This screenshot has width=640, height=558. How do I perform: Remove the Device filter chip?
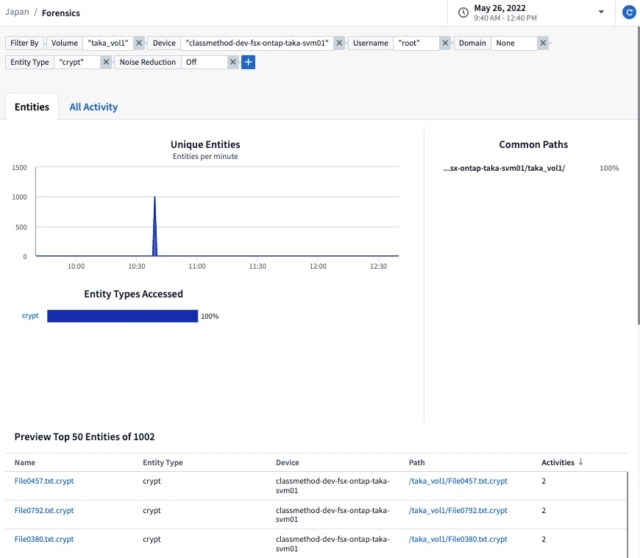coord(339,43)
